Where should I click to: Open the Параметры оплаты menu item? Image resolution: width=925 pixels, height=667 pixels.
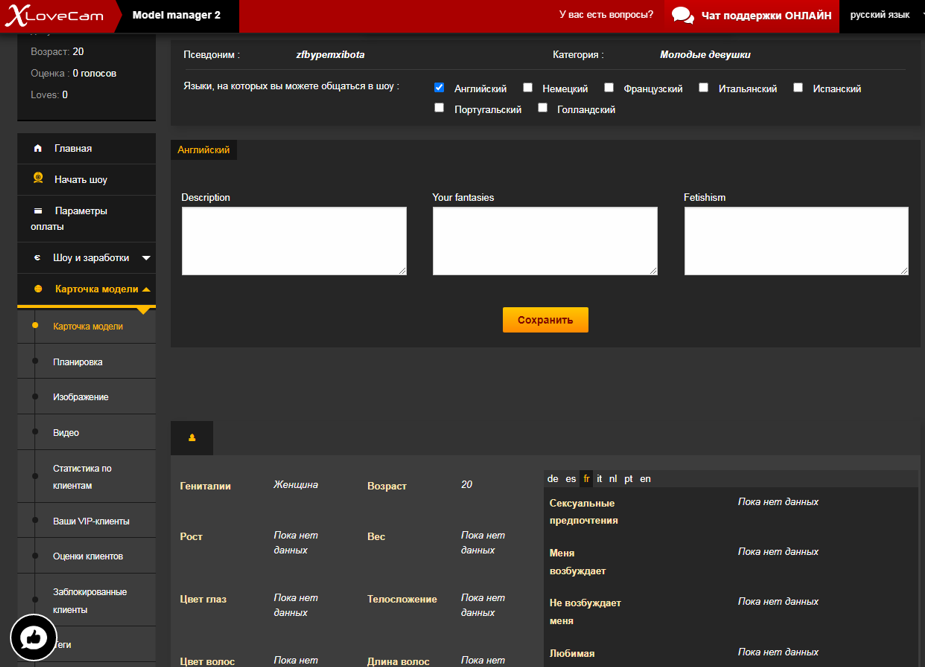[87, 218]
